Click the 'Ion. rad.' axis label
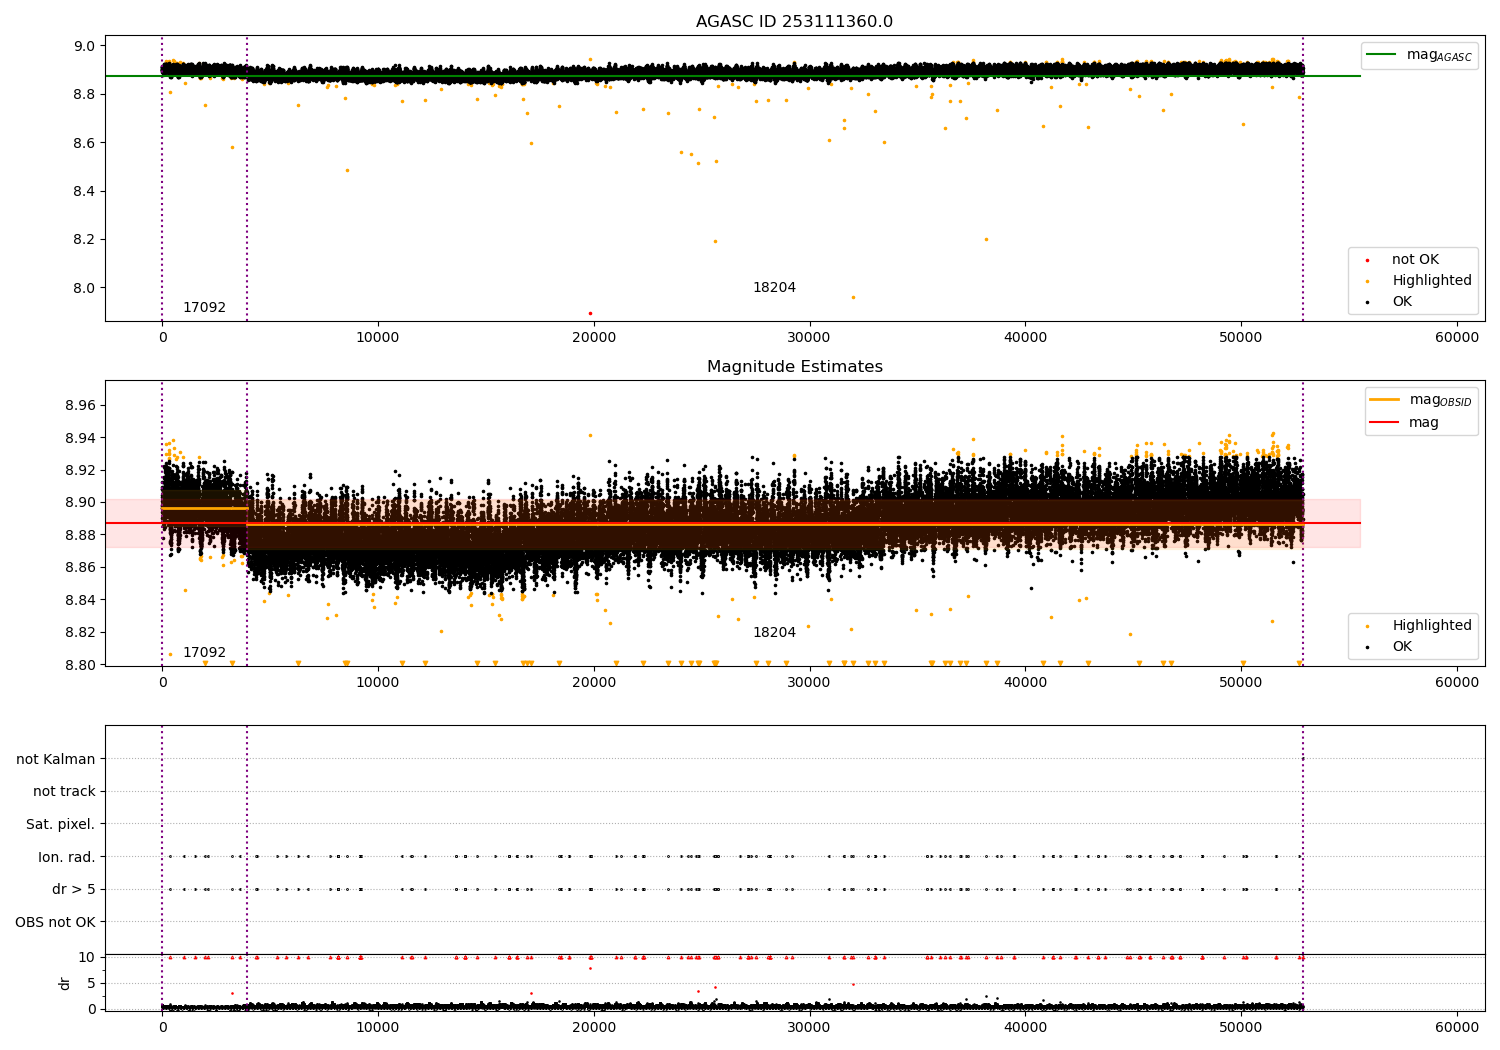1500x1050 pixels. (66, 857)
